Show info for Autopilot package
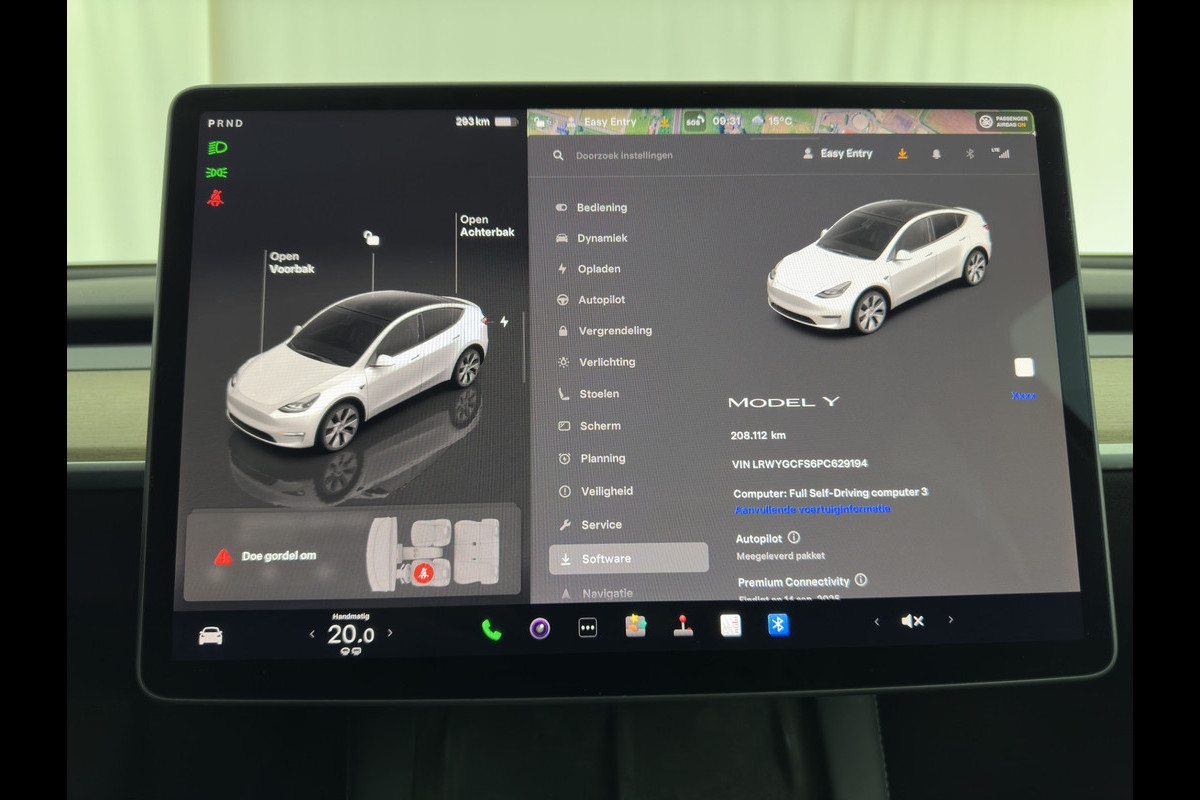 click(x=794, y=537)
